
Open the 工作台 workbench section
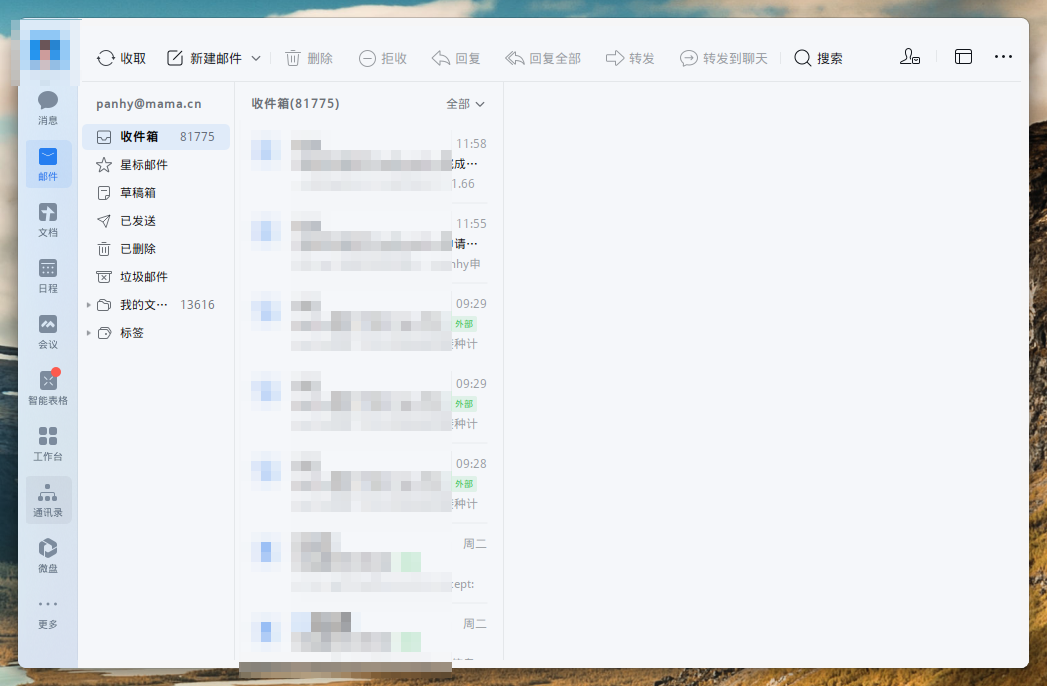click(x=47, y=445)
